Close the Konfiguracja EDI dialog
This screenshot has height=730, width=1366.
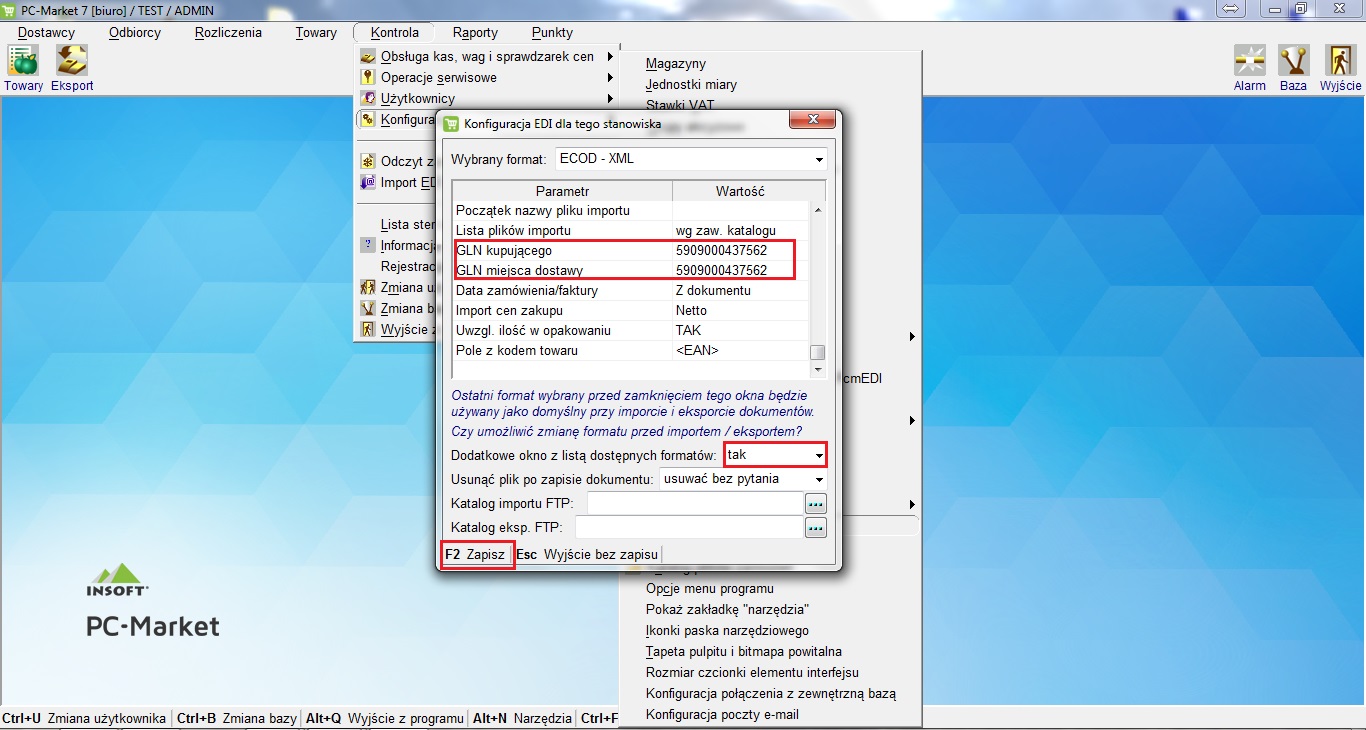tap(811, 121)
